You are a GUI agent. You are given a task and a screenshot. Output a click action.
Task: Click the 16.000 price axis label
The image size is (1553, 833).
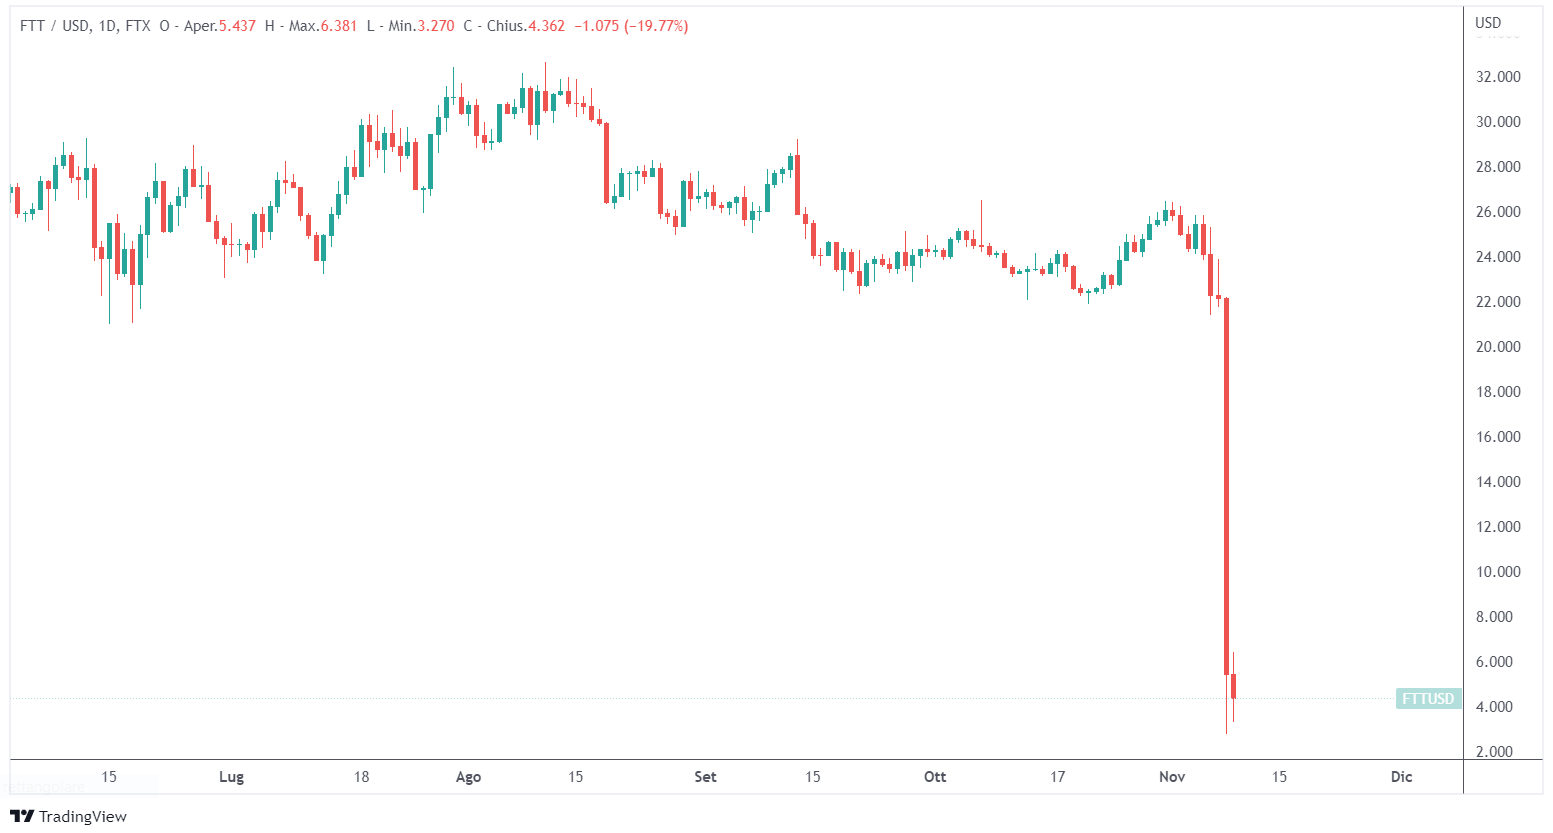click(1498, 437)
